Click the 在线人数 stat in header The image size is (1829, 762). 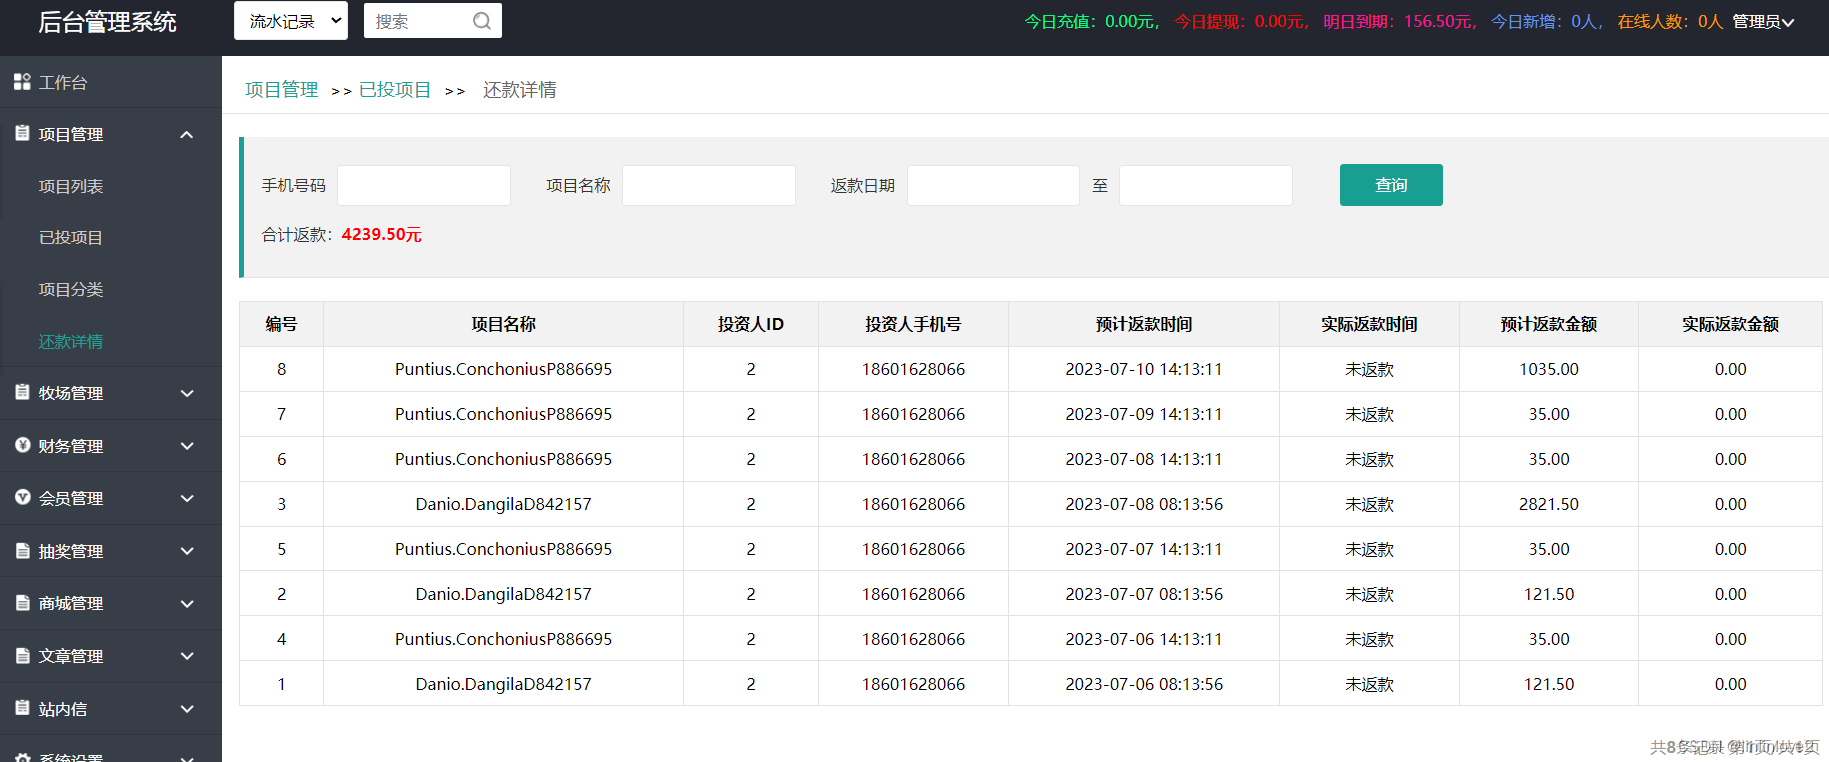coord(1670,21)
